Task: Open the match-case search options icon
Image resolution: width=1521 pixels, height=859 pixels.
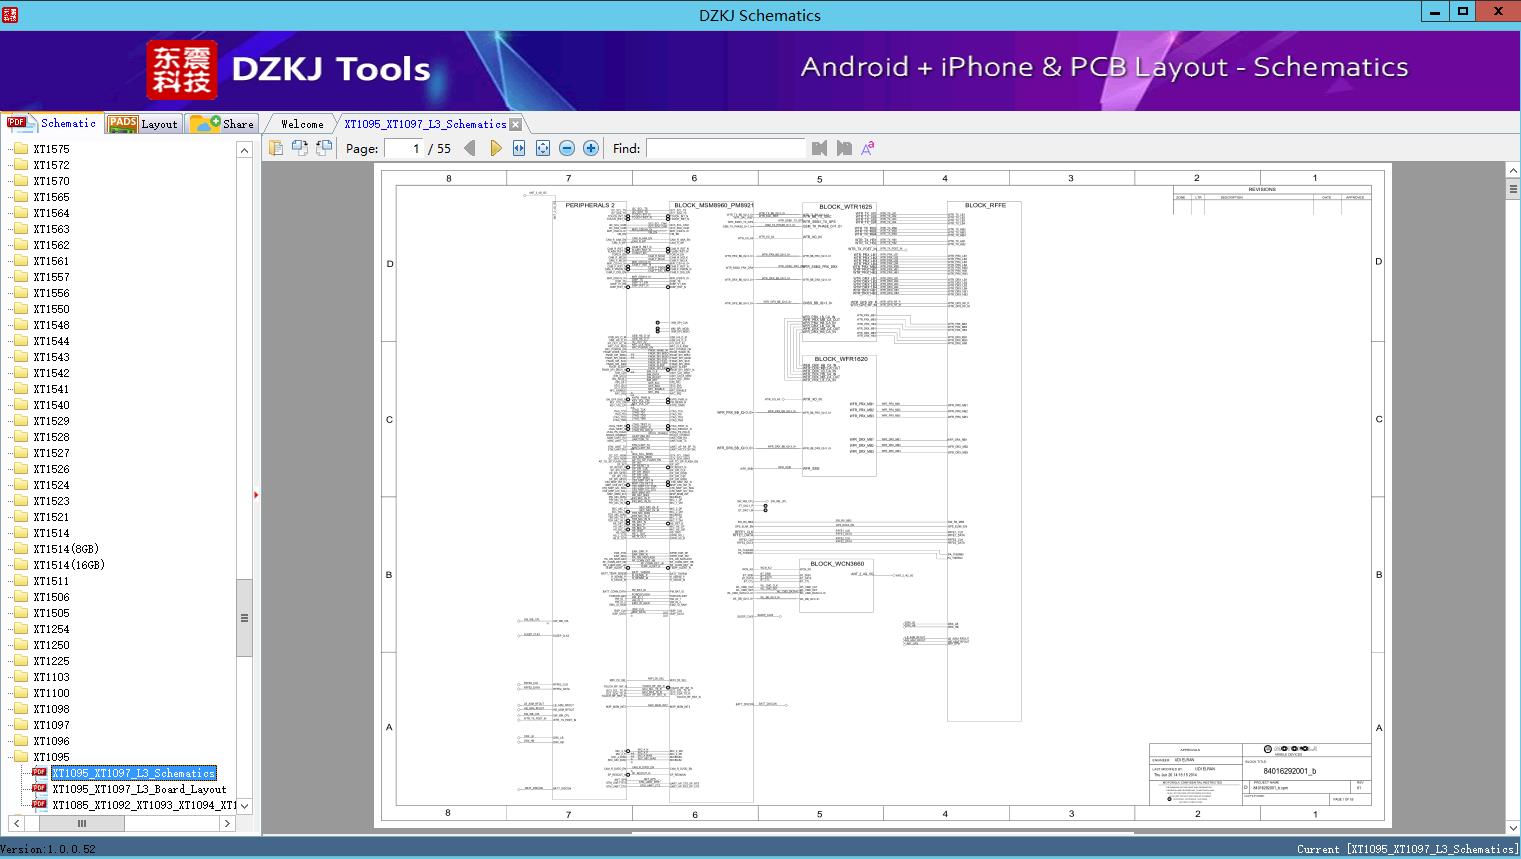Action: tap(868, 148)
